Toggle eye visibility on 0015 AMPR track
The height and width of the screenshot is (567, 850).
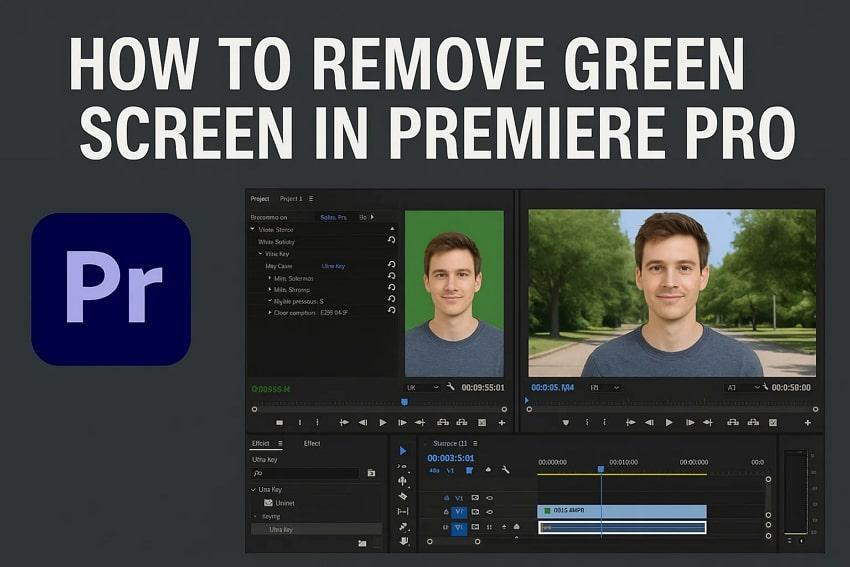pos(489,512)
